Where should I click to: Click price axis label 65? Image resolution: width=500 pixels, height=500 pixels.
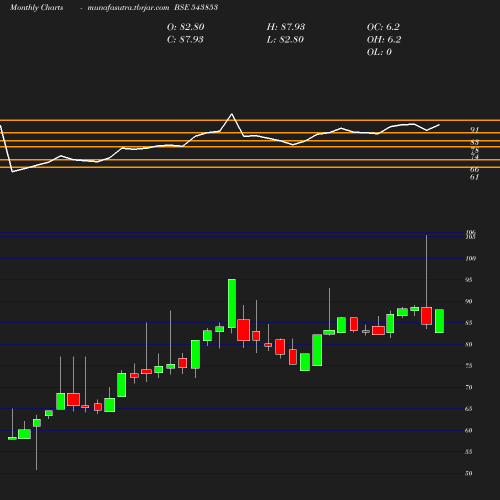469,409
